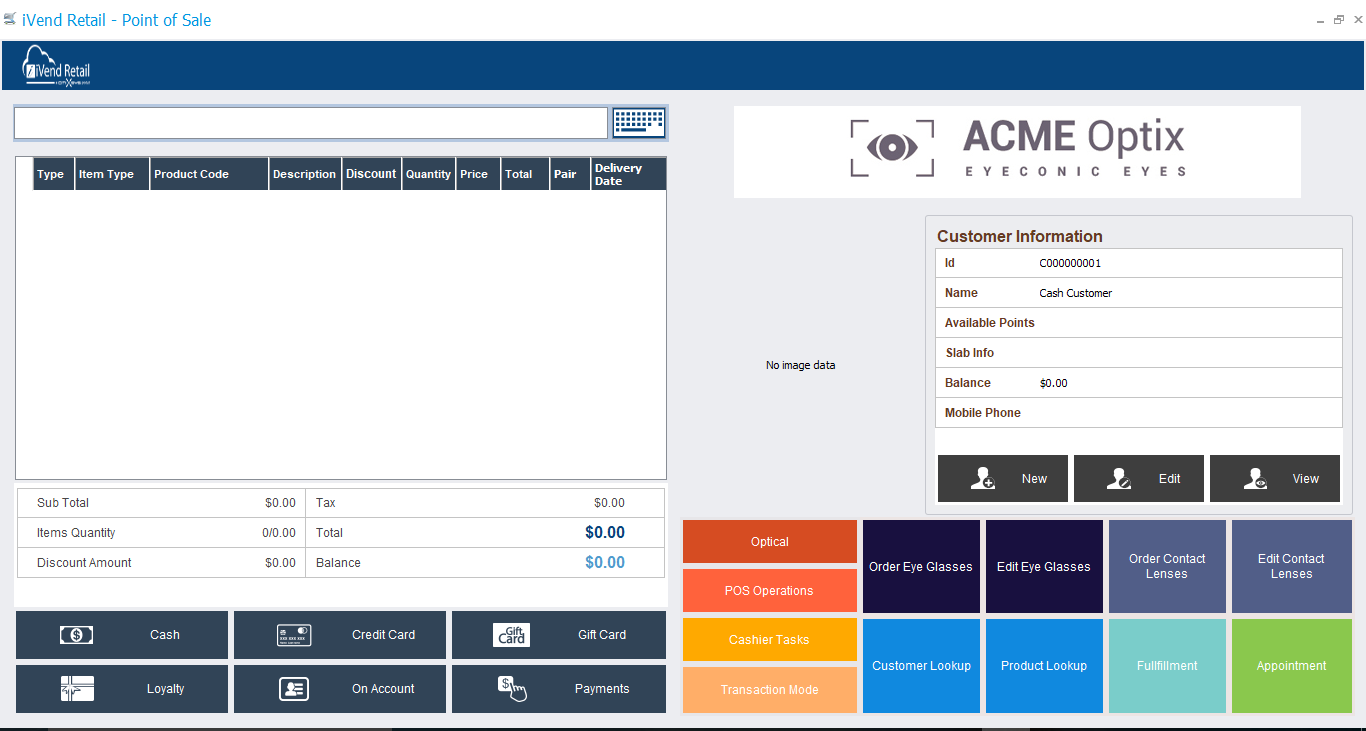
Task: Open Payments via the hand-and-dollar icon
Action: [512, 689]
